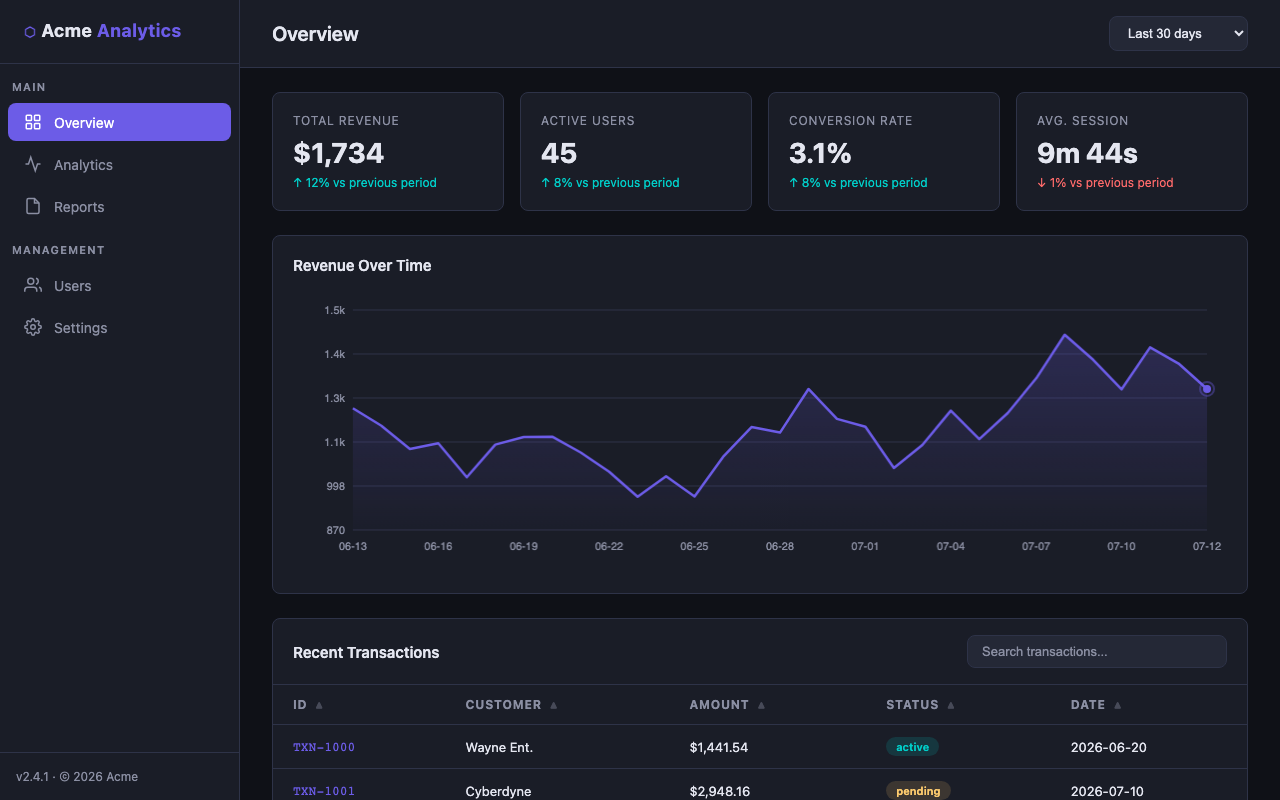This screenshot has height=800, width=1280.
Task: Click the ID column header text
Action: pyautogui.click(x=300, y=705)
